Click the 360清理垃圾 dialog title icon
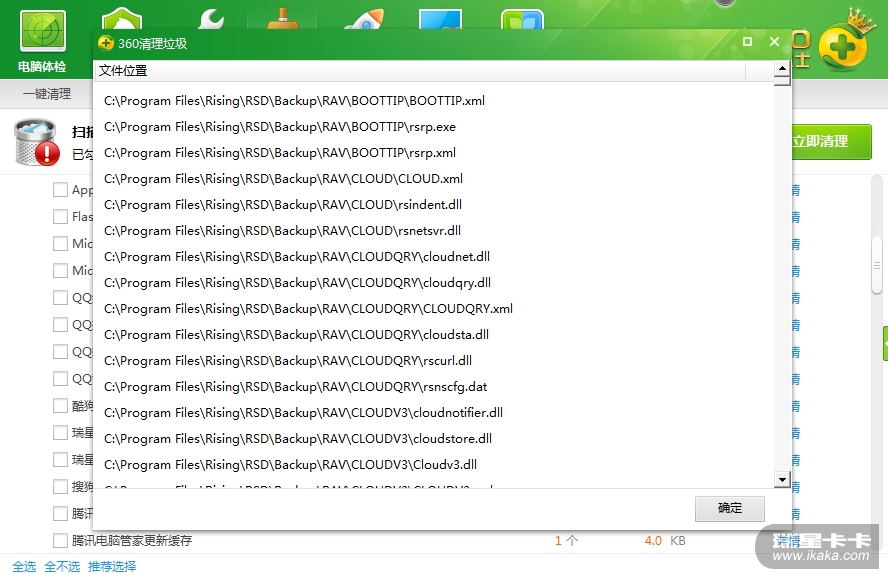 tap(106, 43)
